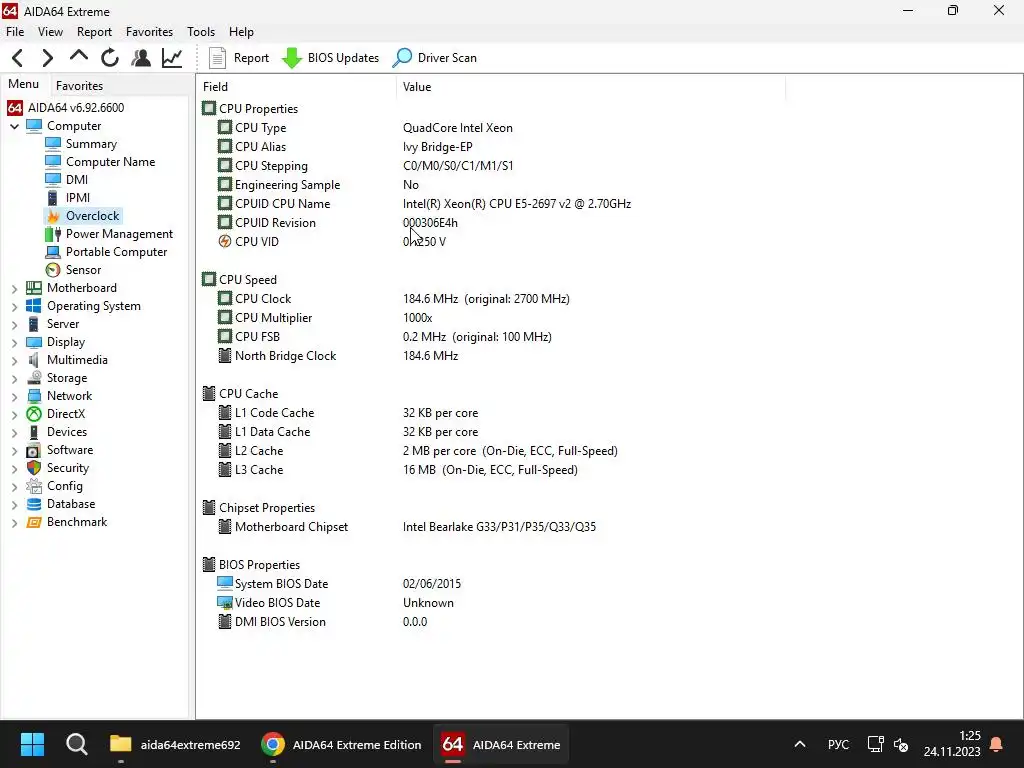Click the Benchmark icon in tree

click(x=34, y=522)
